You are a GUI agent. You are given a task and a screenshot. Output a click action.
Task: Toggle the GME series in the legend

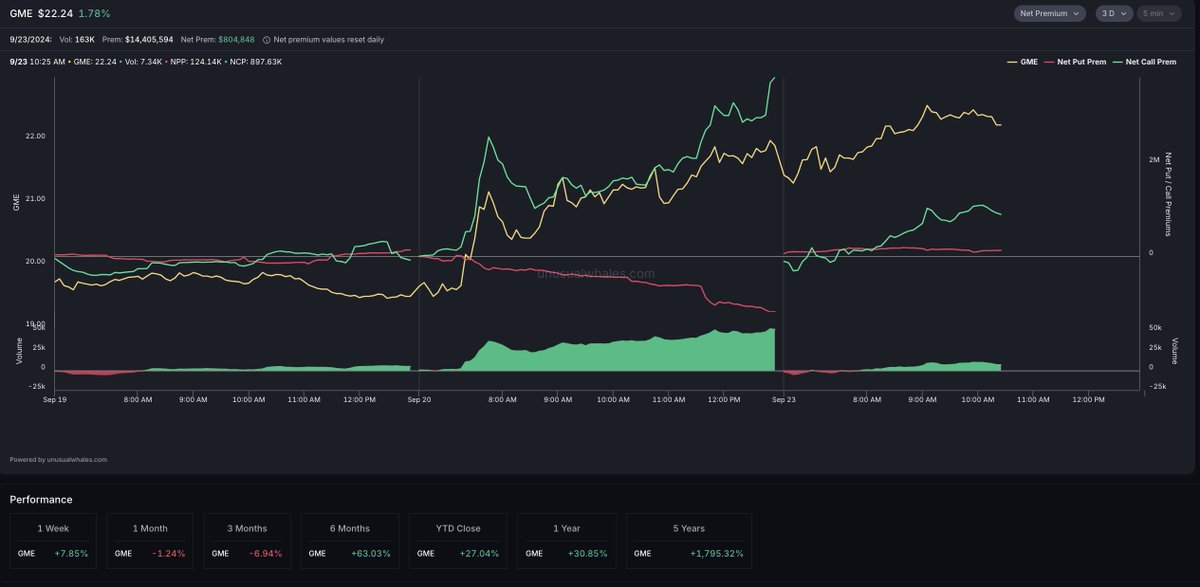click(1021, 62)
